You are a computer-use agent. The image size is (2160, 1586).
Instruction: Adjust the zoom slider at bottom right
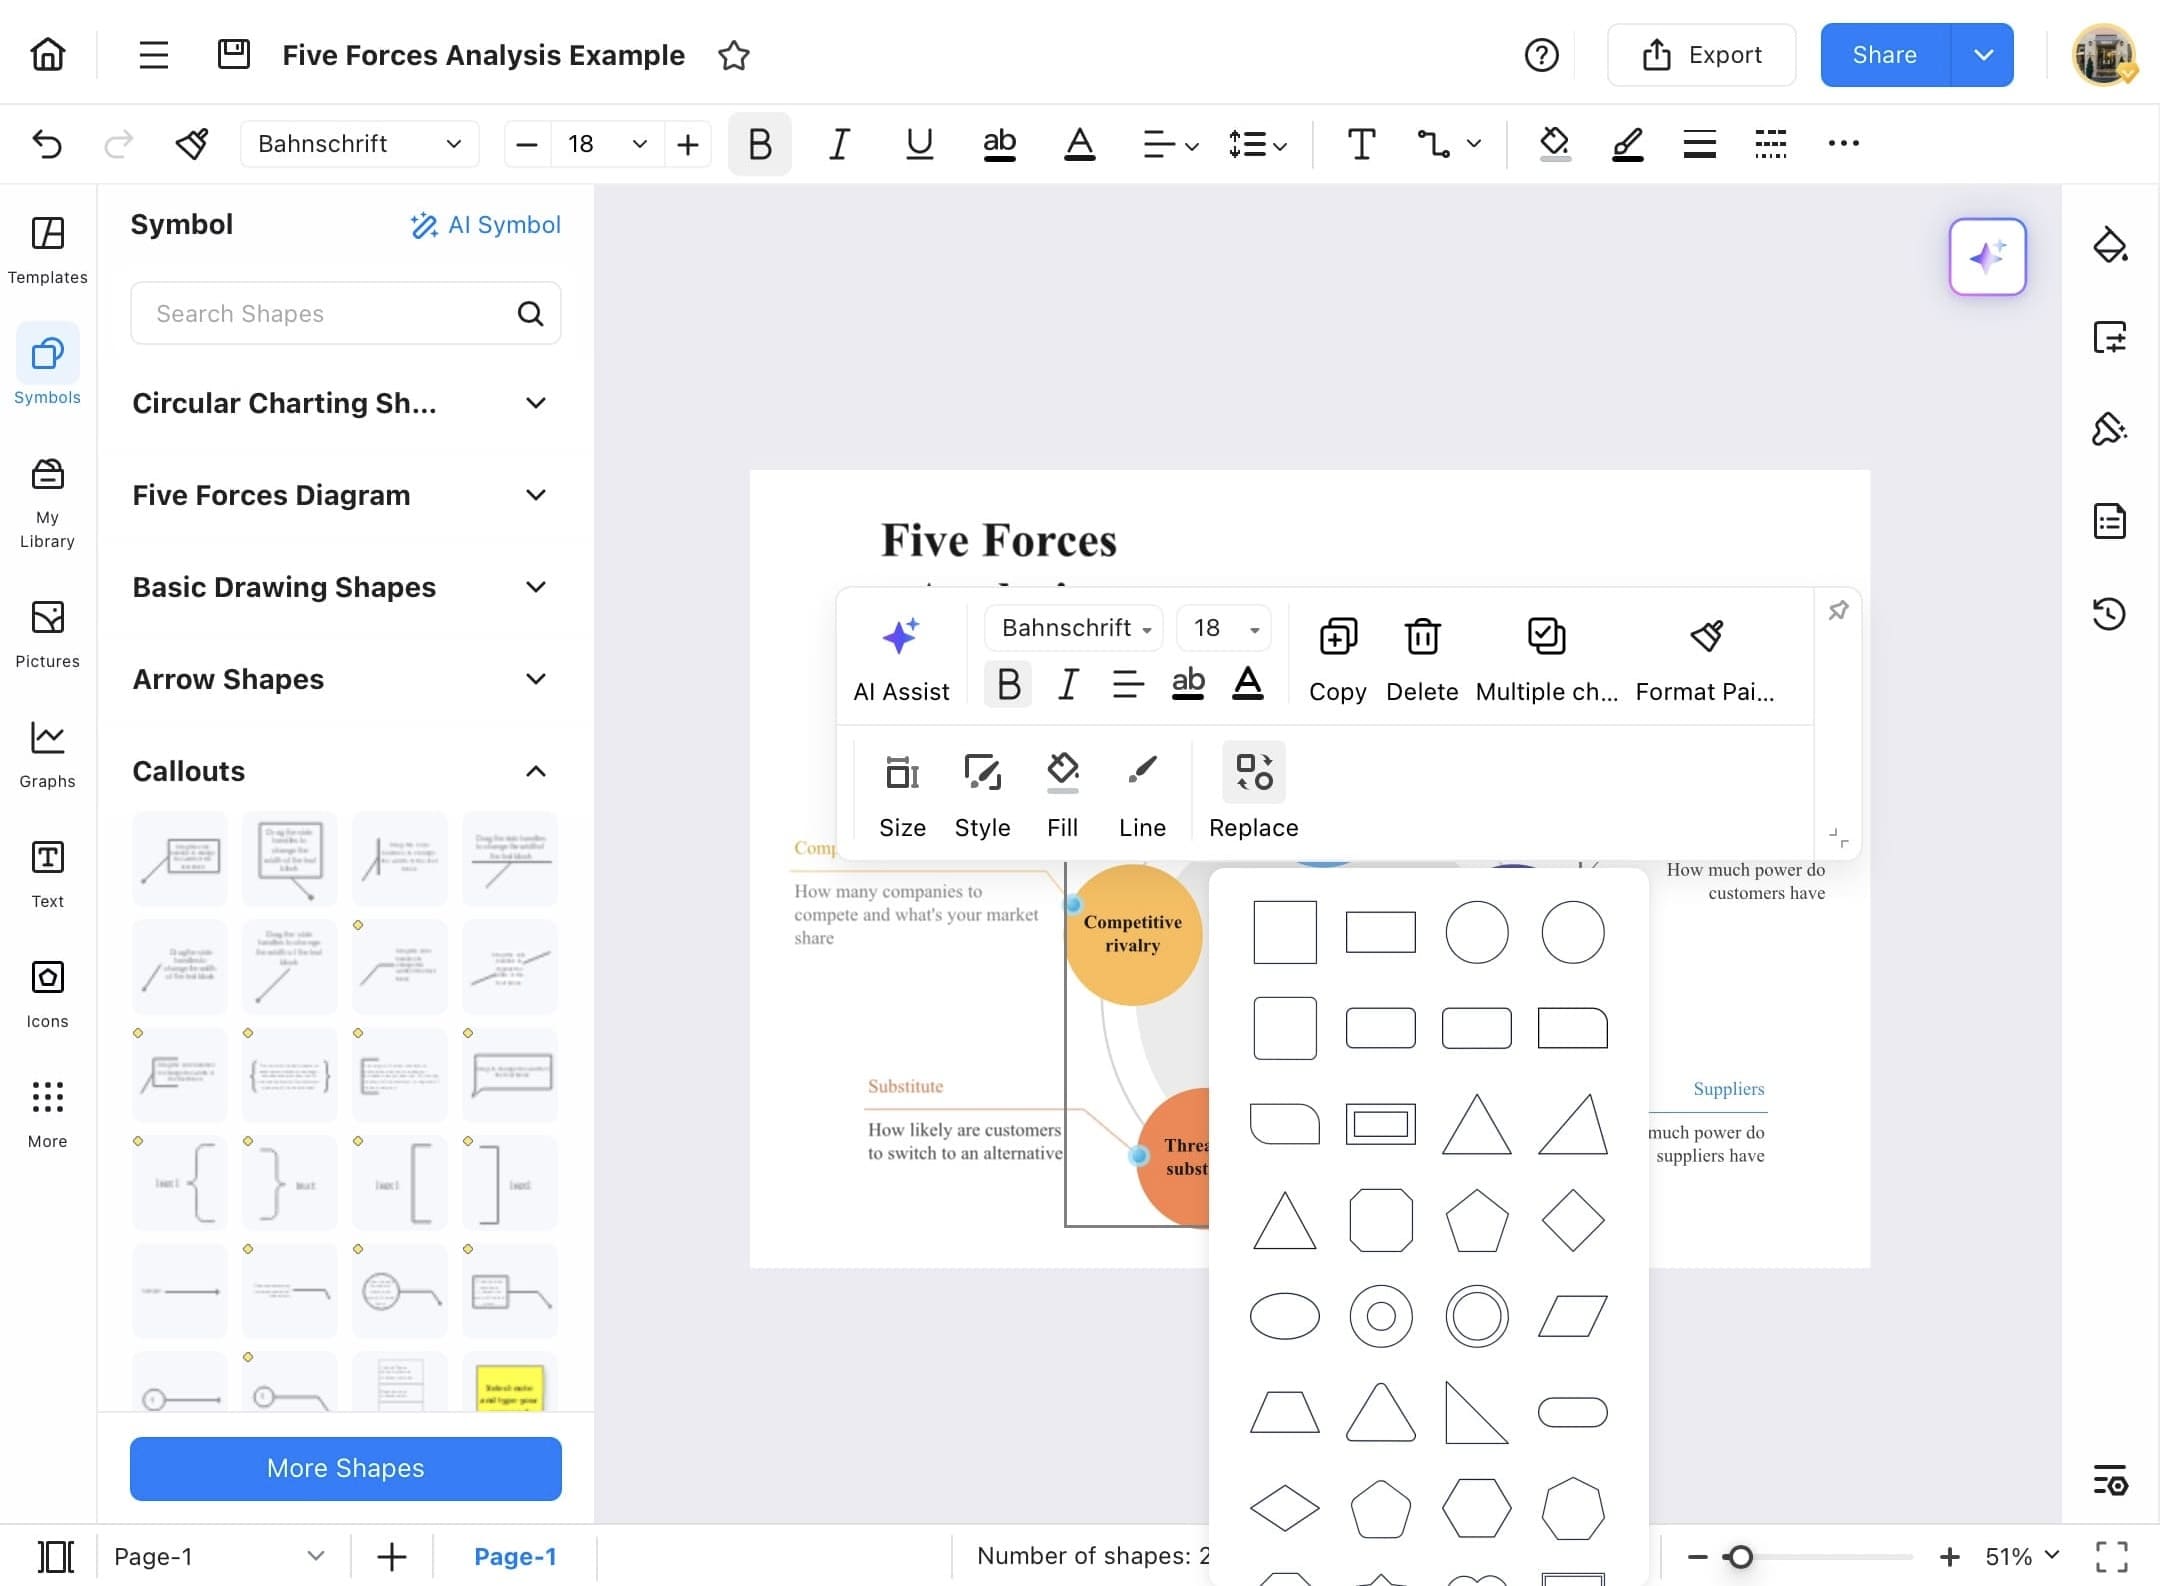[1741, 1556]
